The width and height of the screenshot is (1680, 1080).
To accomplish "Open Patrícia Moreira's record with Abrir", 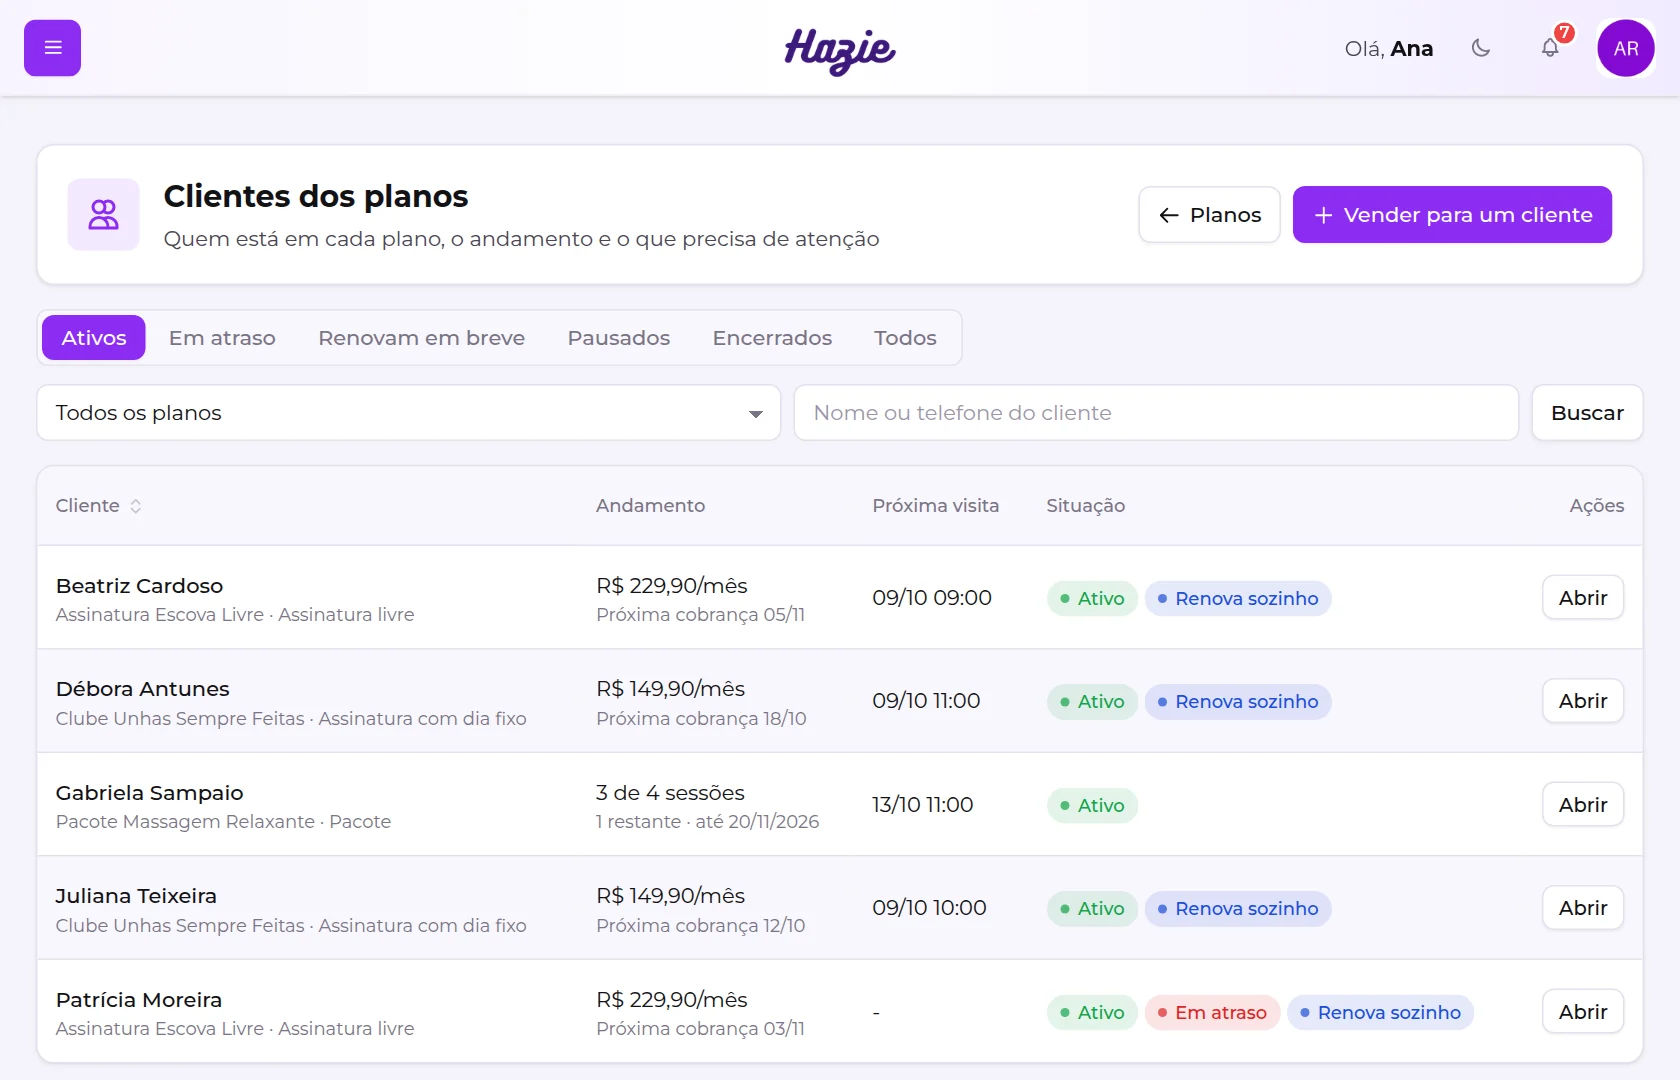I will point(1583,1012).
